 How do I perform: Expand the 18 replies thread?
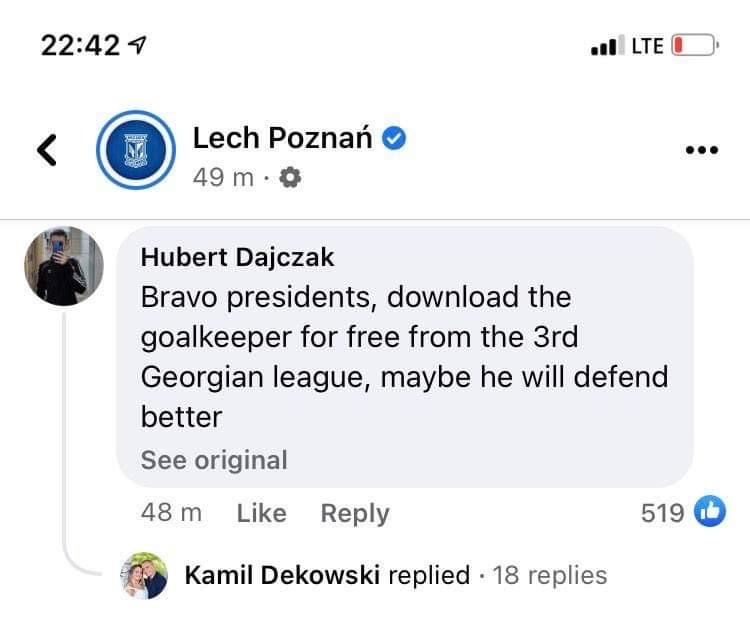coord(550,575)
